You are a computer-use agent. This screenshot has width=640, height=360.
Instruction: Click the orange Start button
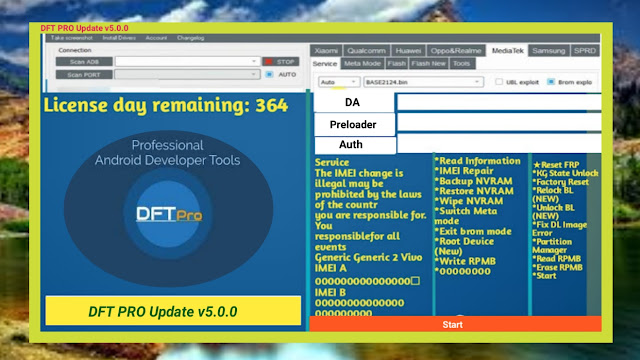(455, 324)
